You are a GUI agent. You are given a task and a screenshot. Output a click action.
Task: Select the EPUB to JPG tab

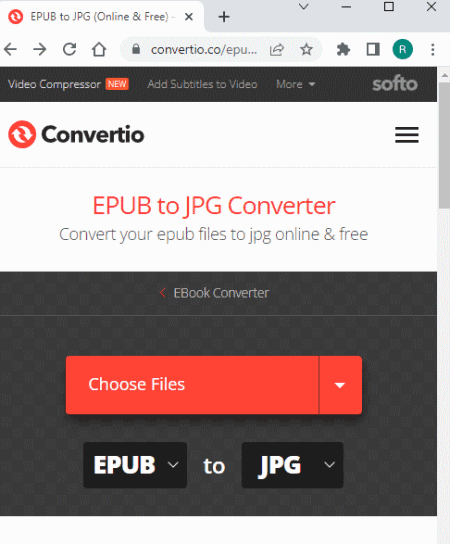pyautogui.click(x=102, y=17)
